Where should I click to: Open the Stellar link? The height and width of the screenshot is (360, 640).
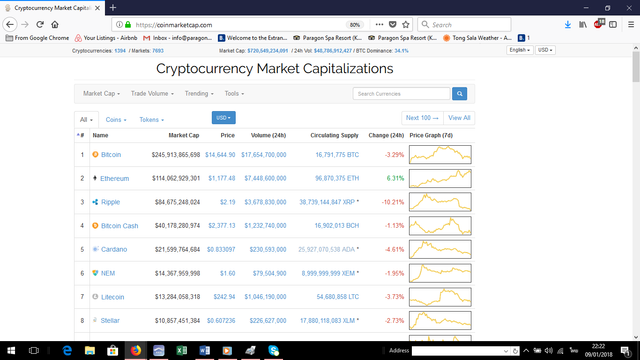coord(110,320)
